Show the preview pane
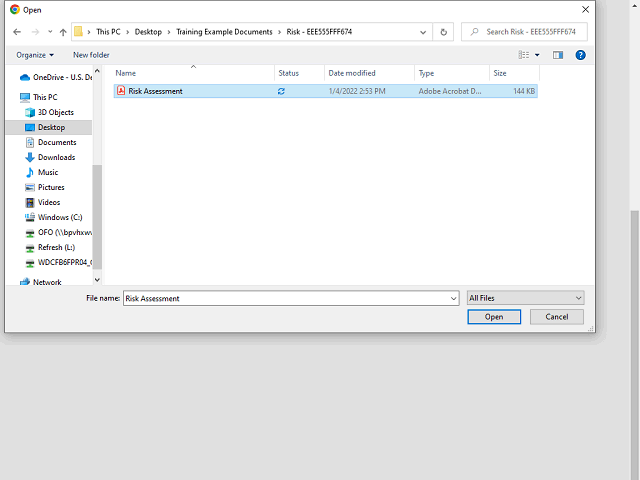 coord(558,55)
